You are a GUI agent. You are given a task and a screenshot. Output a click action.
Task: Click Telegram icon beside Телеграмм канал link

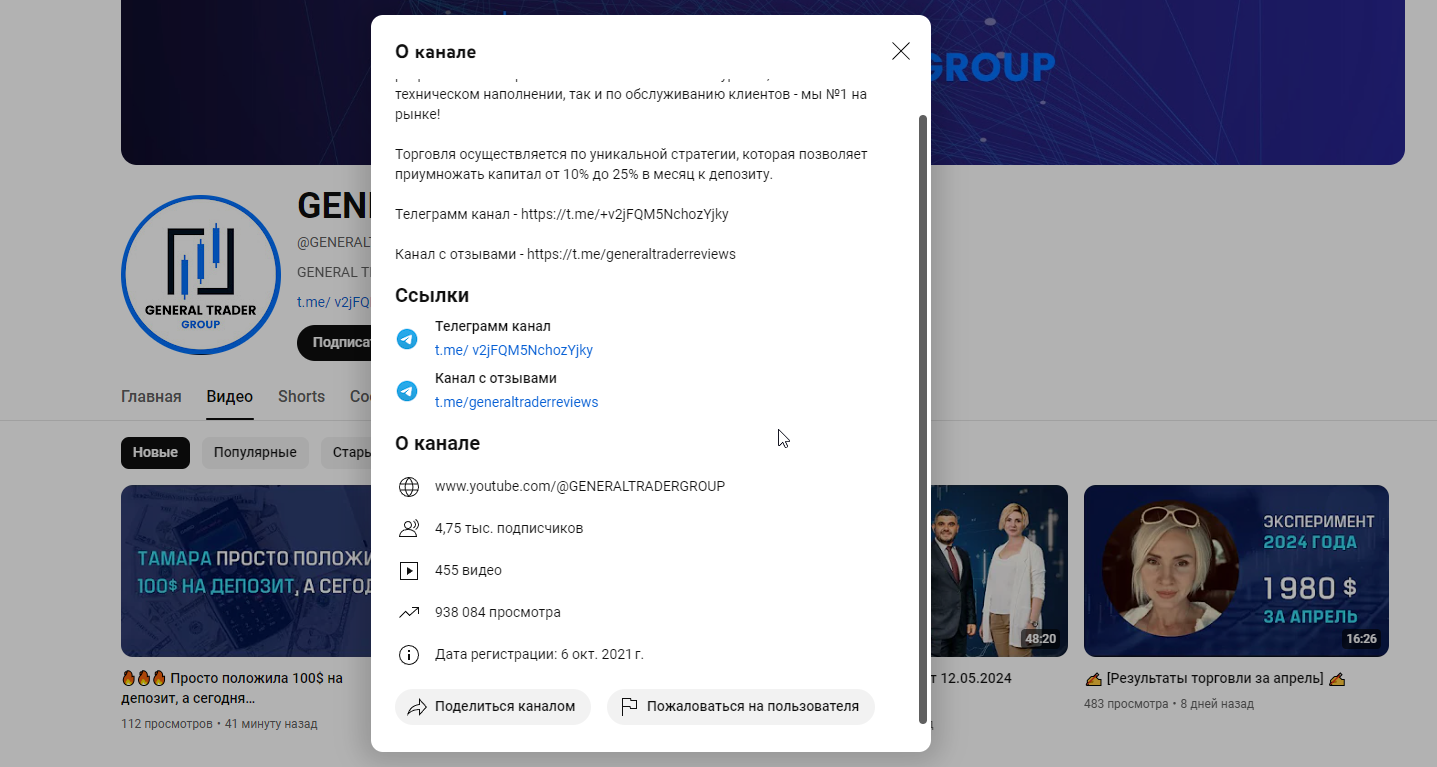pyautogui.click(x=407, y=339)
